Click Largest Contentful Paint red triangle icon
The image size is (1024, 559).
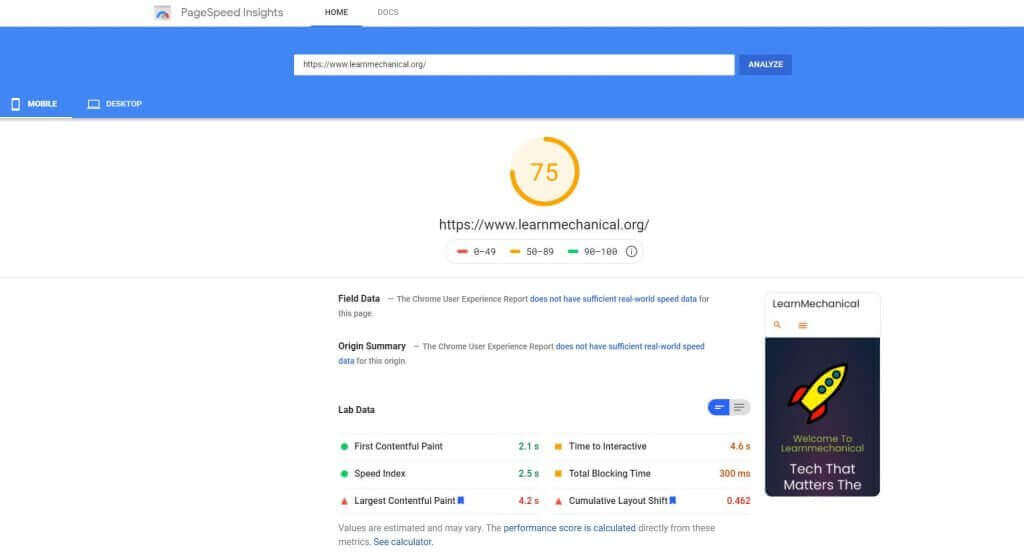(x=344, y=502)
